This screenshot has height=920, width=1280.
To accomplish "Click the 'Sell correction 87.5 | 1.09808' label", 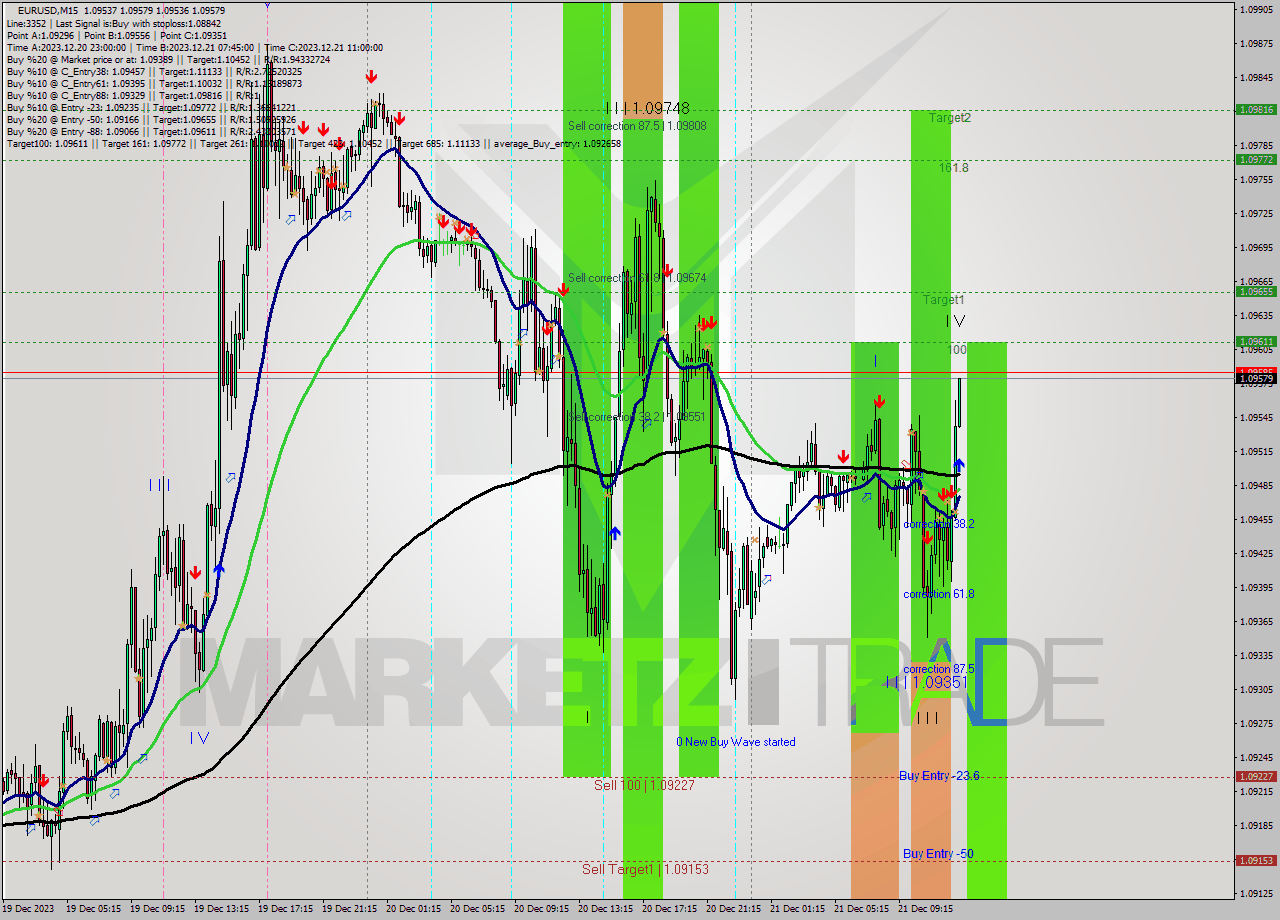I will pos(637,126).
